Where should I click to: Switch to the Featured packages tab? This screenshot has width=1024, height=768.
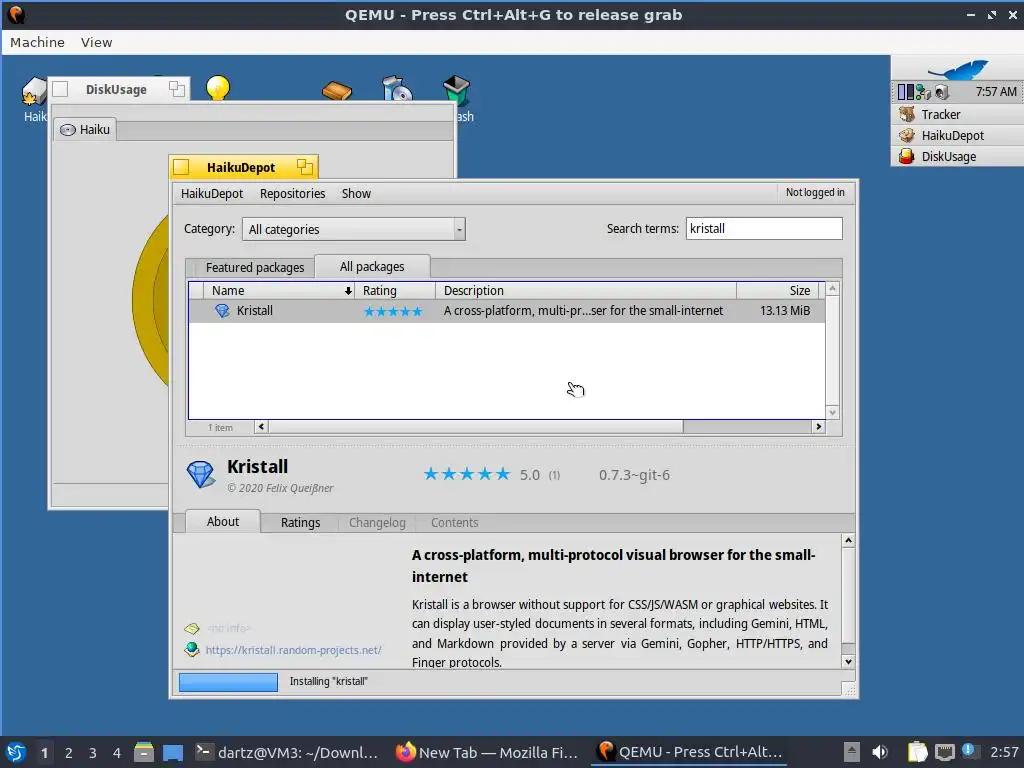coord(255,267)
